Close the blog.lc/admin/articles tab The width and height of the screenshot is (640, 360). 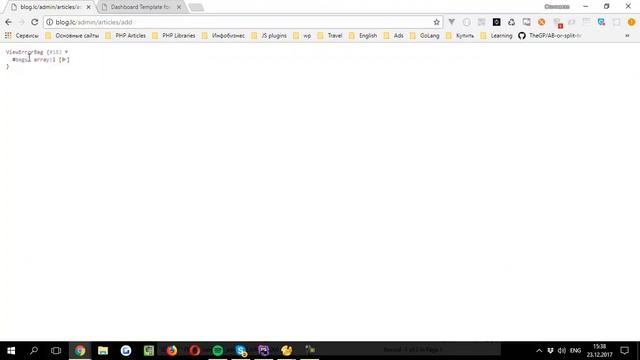coord(89,7)
